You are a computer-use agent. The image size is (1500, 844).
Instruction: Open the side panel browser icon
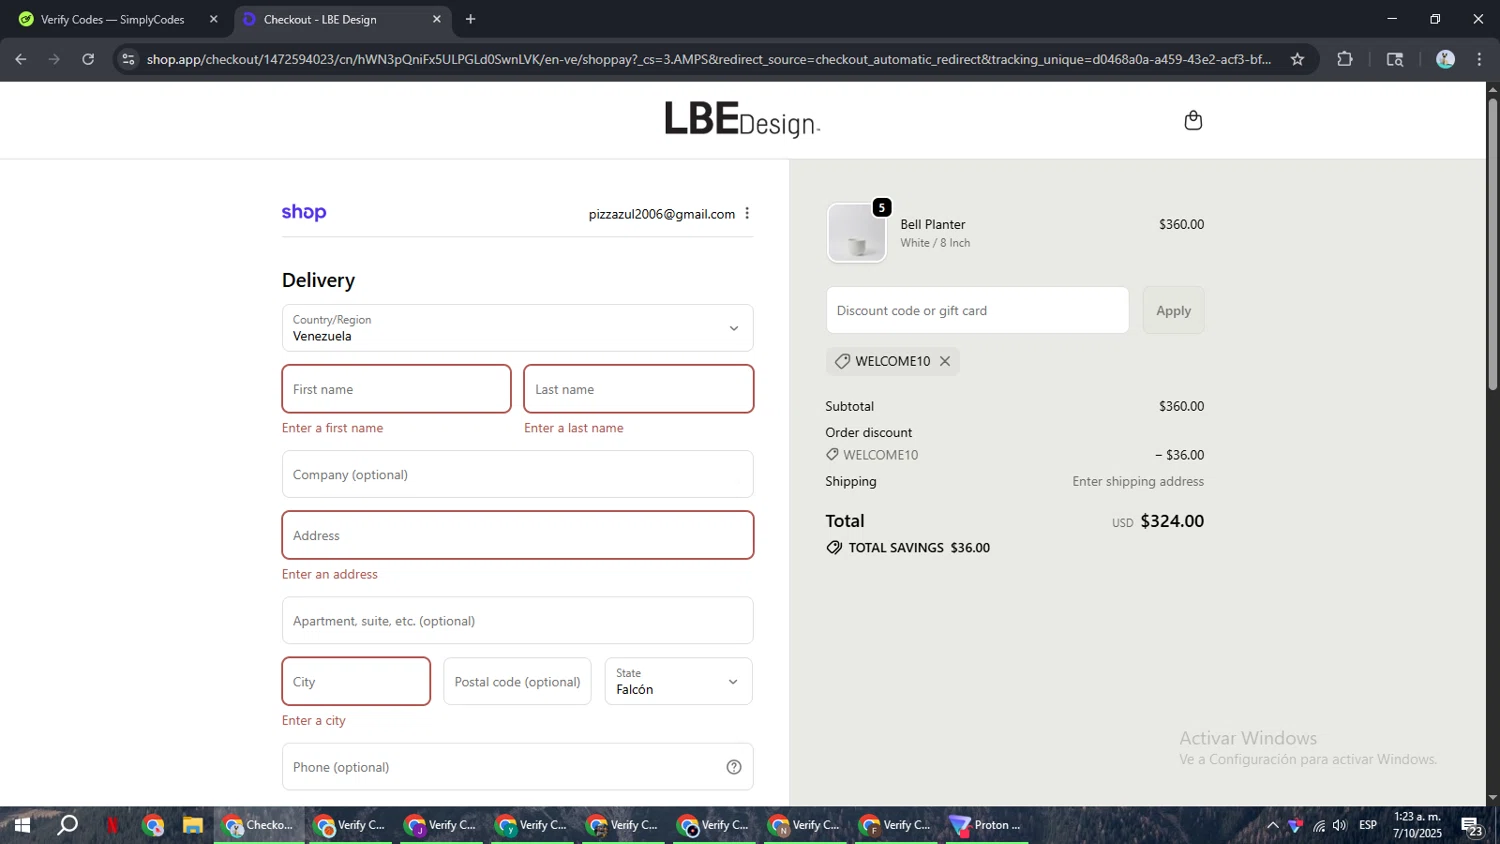coord(1395,59)
